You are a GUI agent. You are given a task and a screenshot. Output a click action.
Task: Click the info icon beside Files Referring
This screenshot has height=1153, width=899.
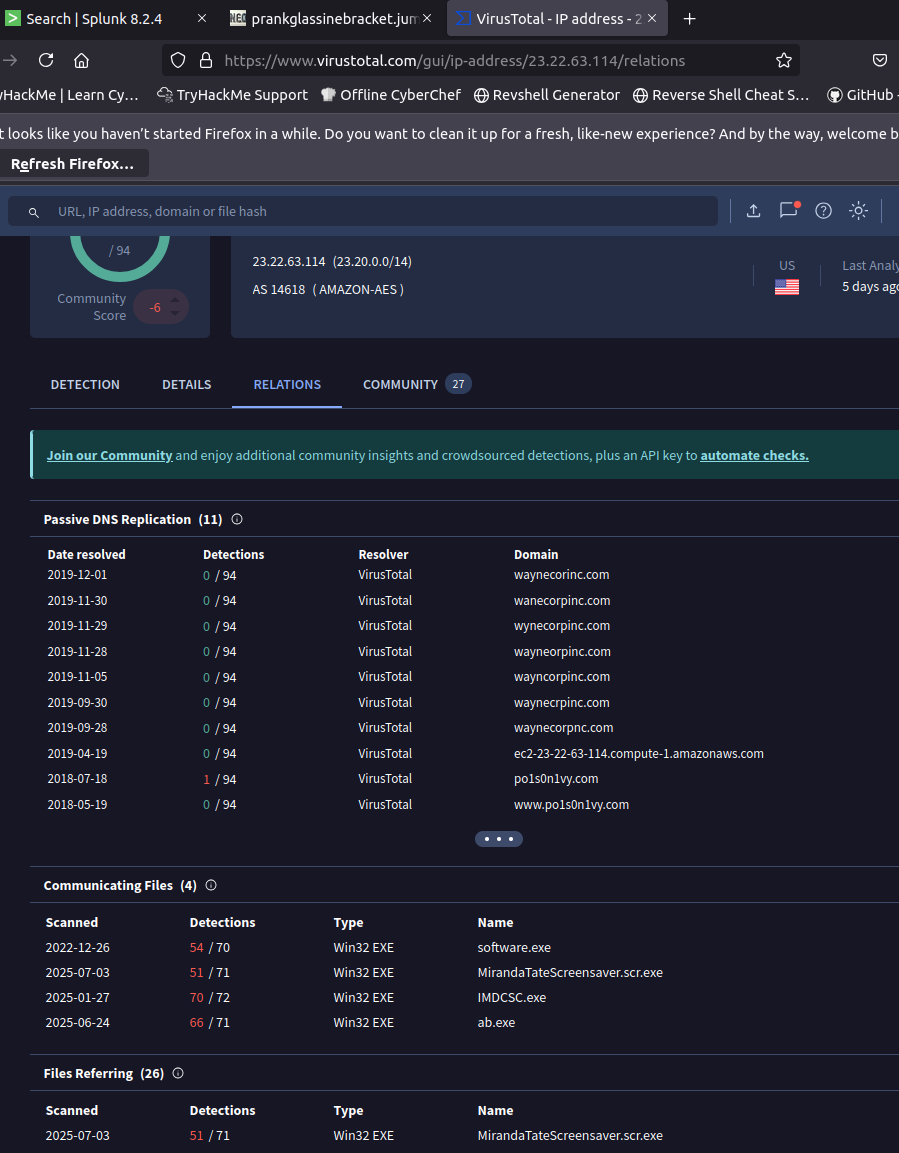[178, 1074]
